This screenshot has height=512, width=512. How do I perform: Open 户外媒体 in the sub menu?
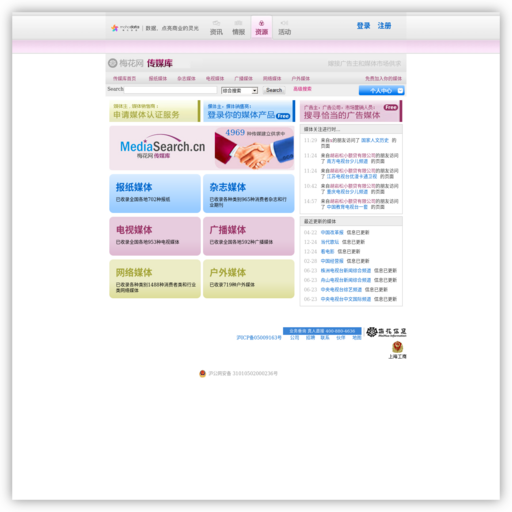(301, 79)
